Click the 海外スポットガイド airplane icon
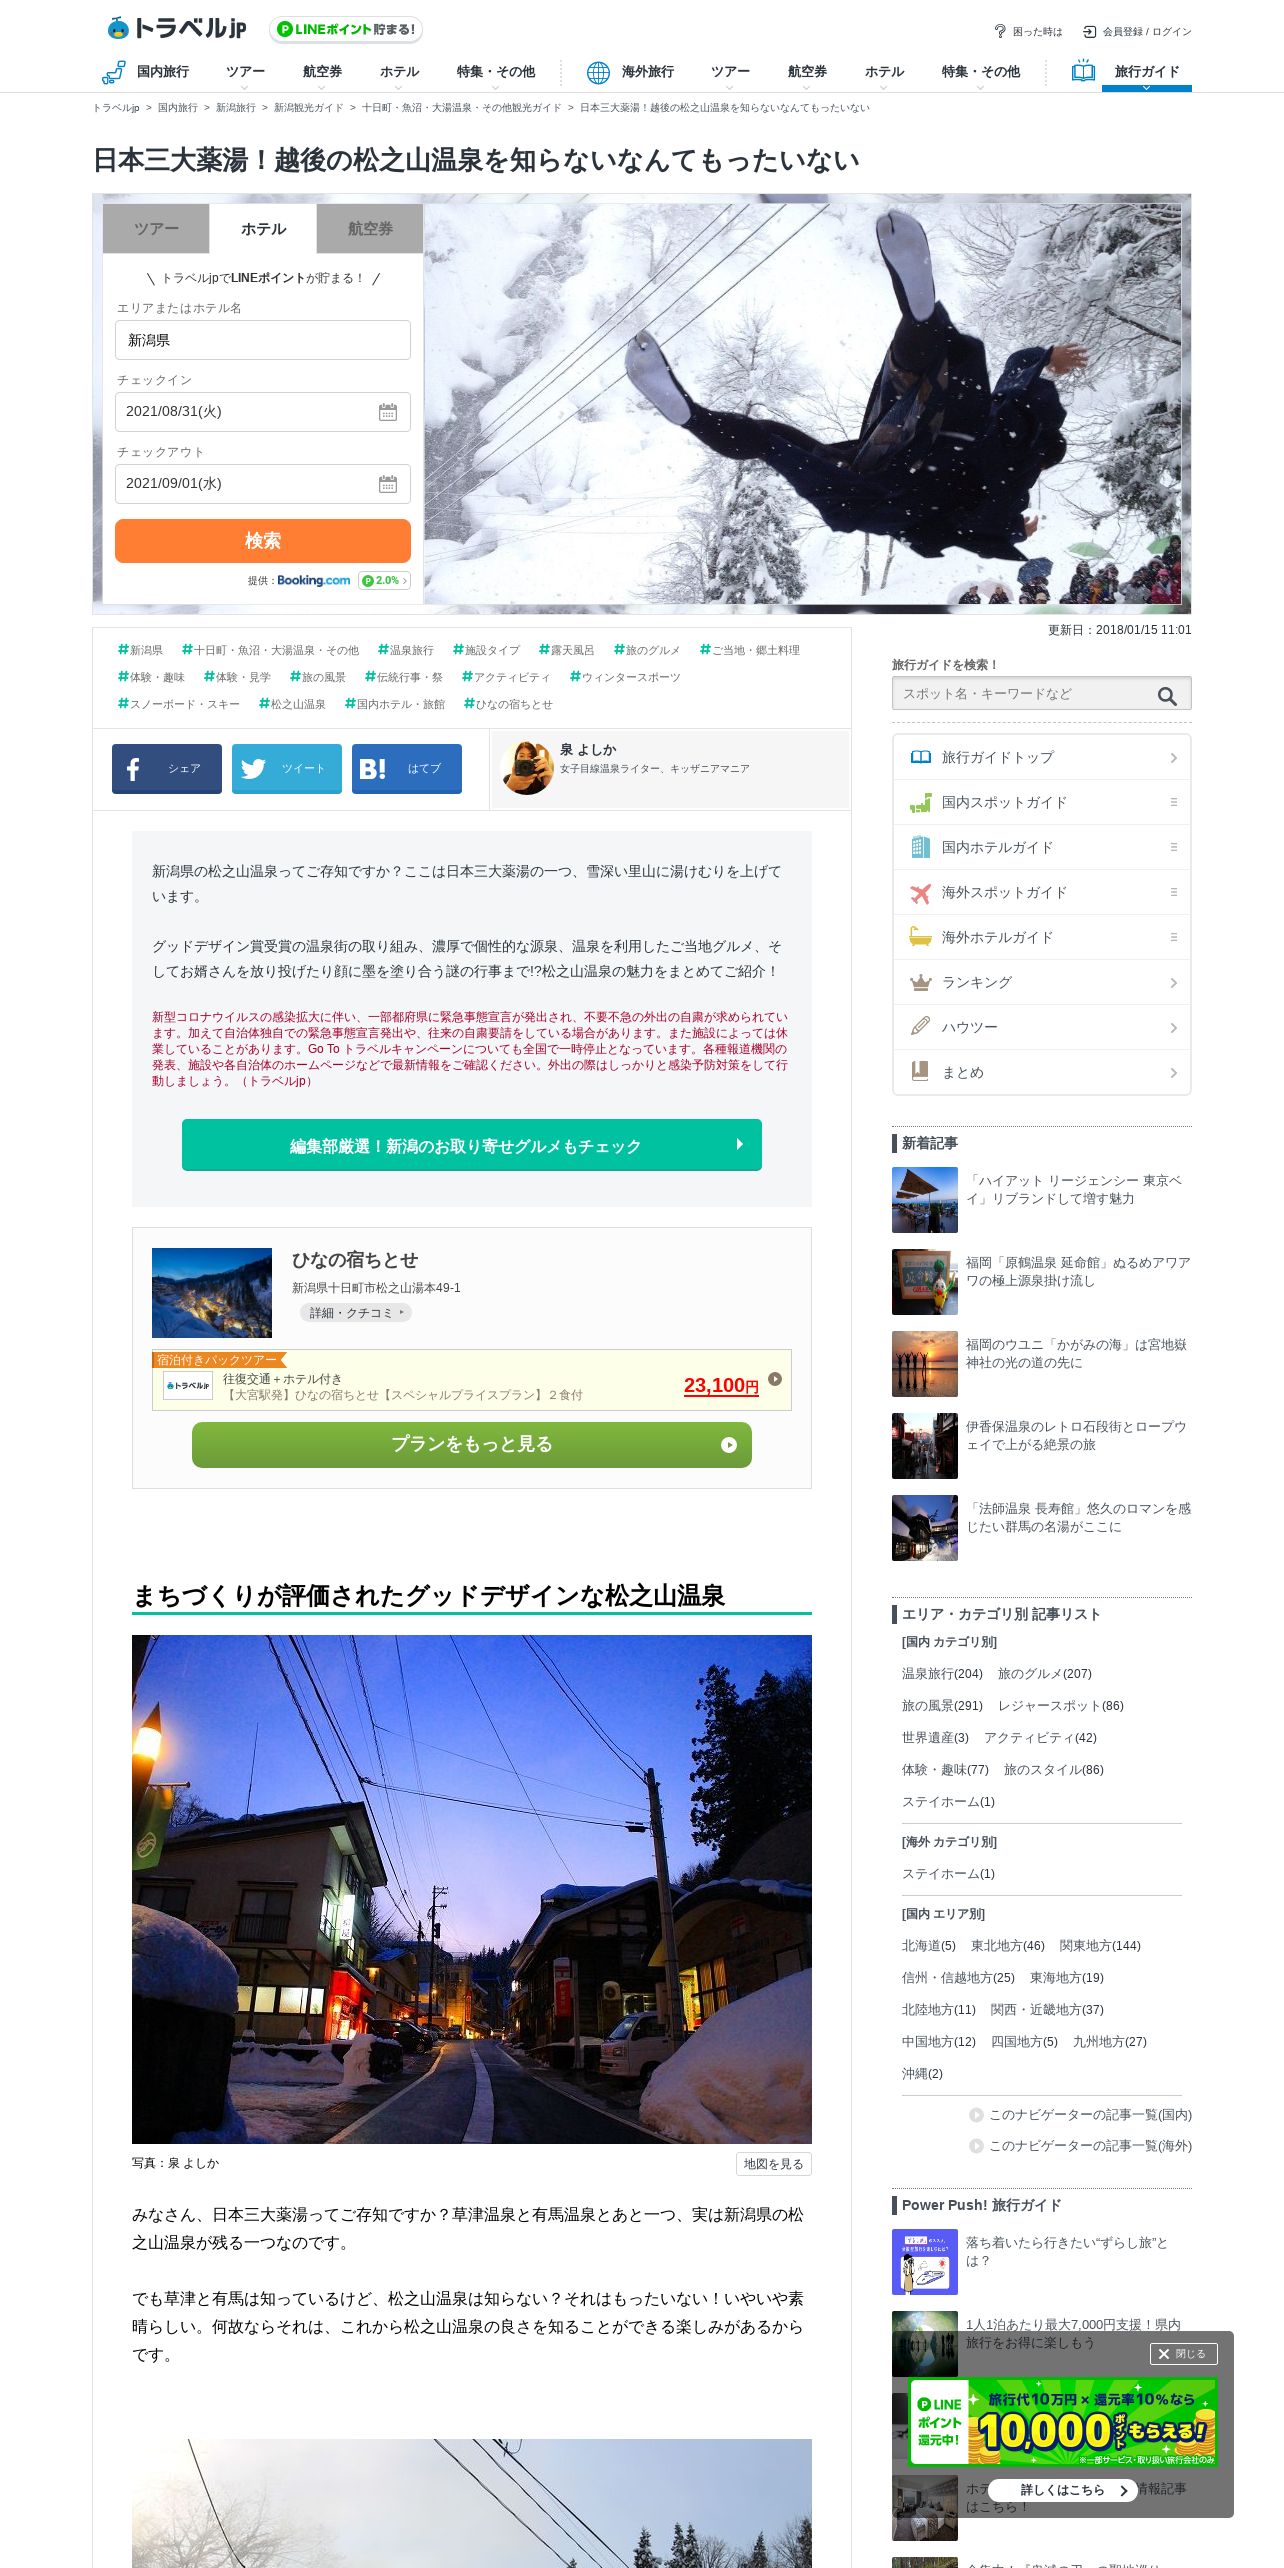 (x=920, y=893)
